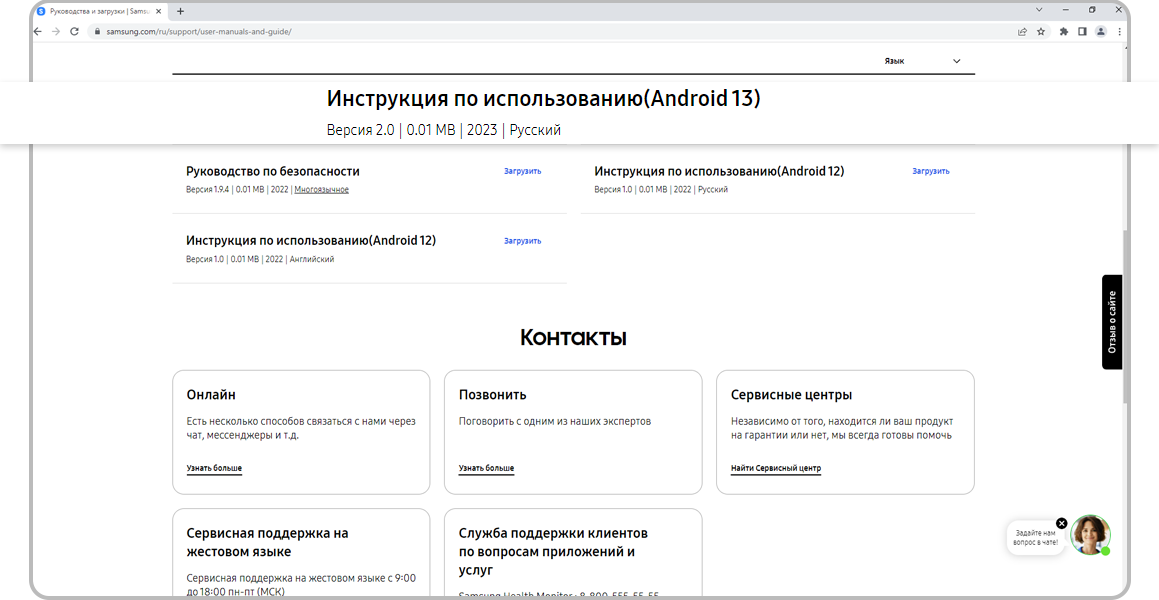Download the Russian Android 12 instruction manual

pyautogui.click(x=930, y=171)
